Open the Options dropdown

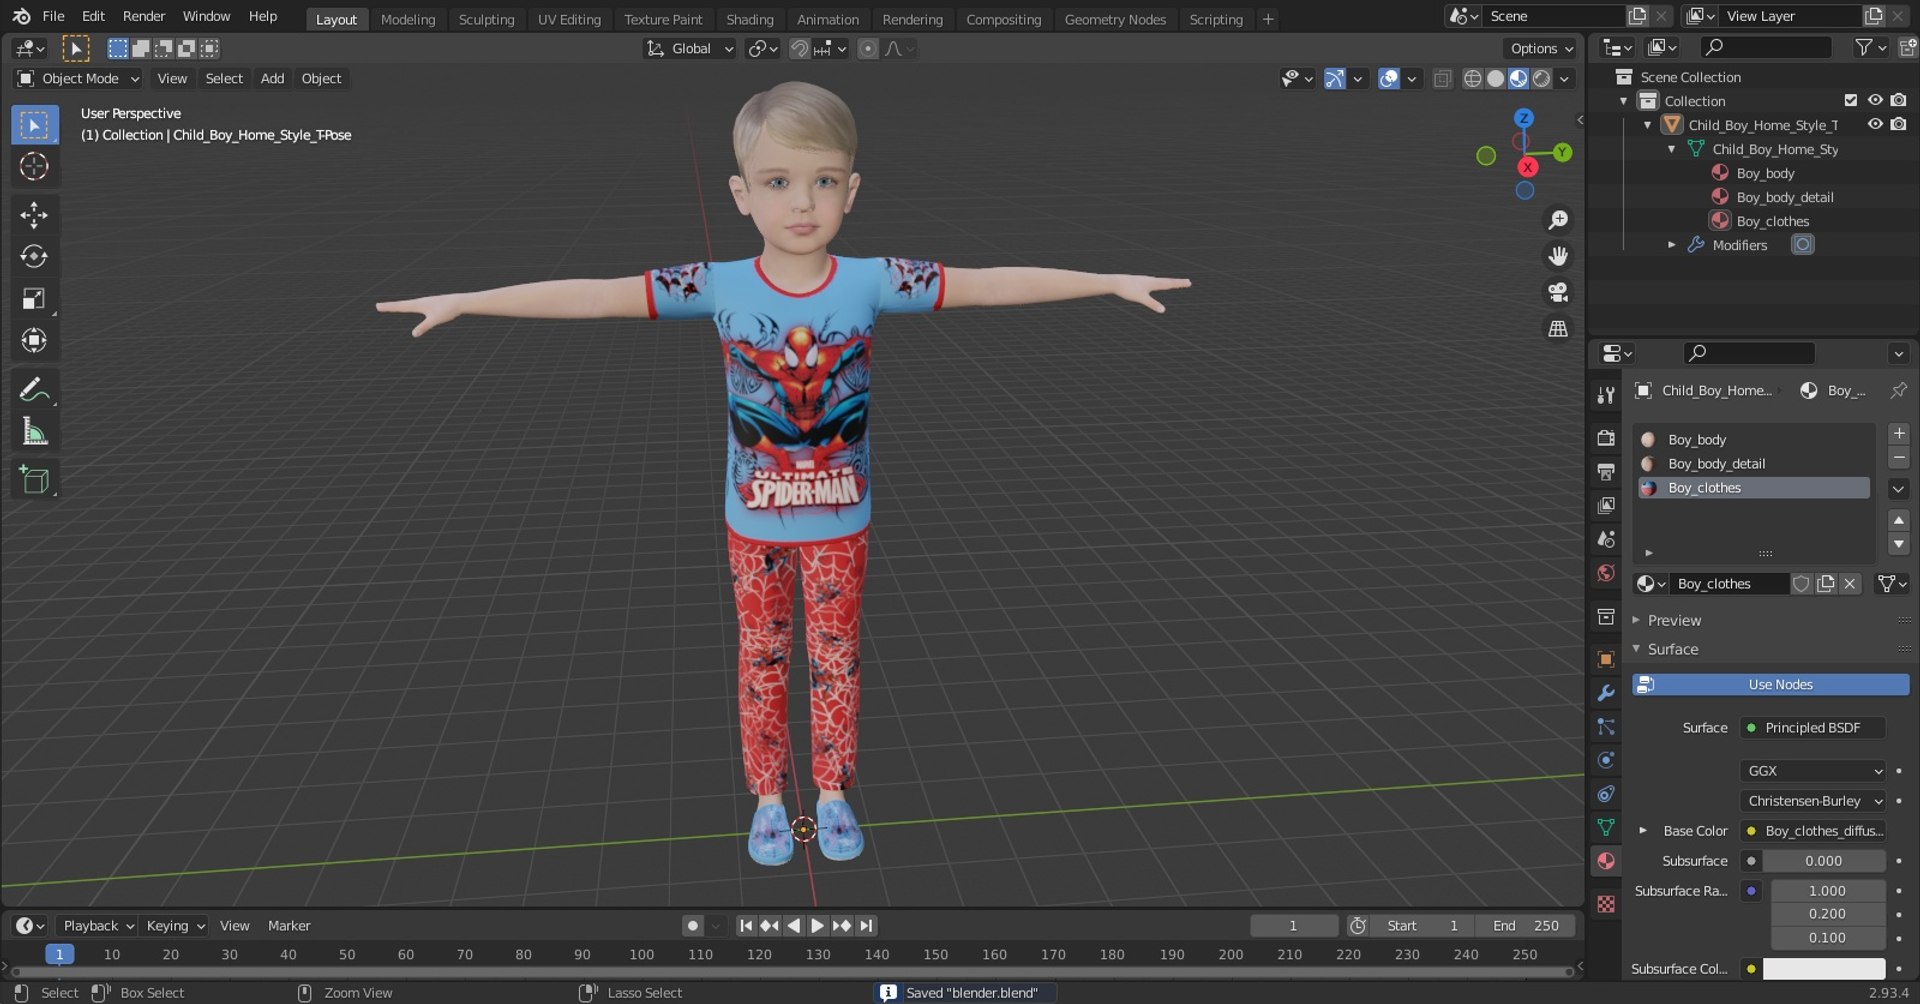click(x=1541, y=49)
